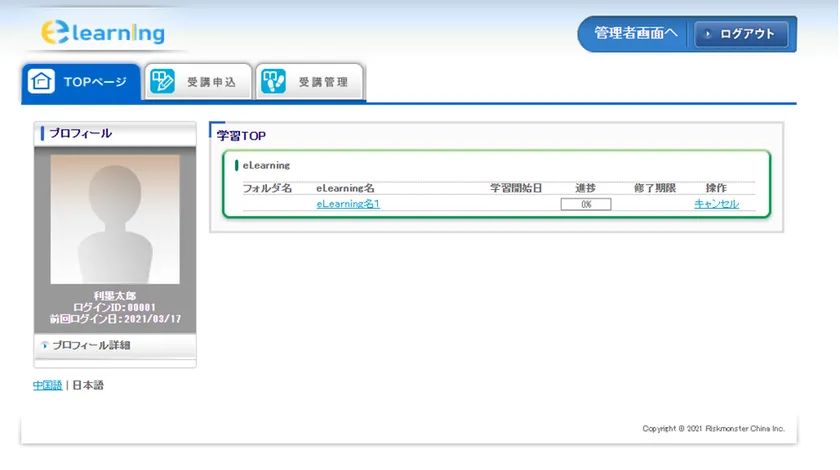840x470 pixels.
Task: Click キャンセル link in 操作 column
Action: click(x=716, y=204)
